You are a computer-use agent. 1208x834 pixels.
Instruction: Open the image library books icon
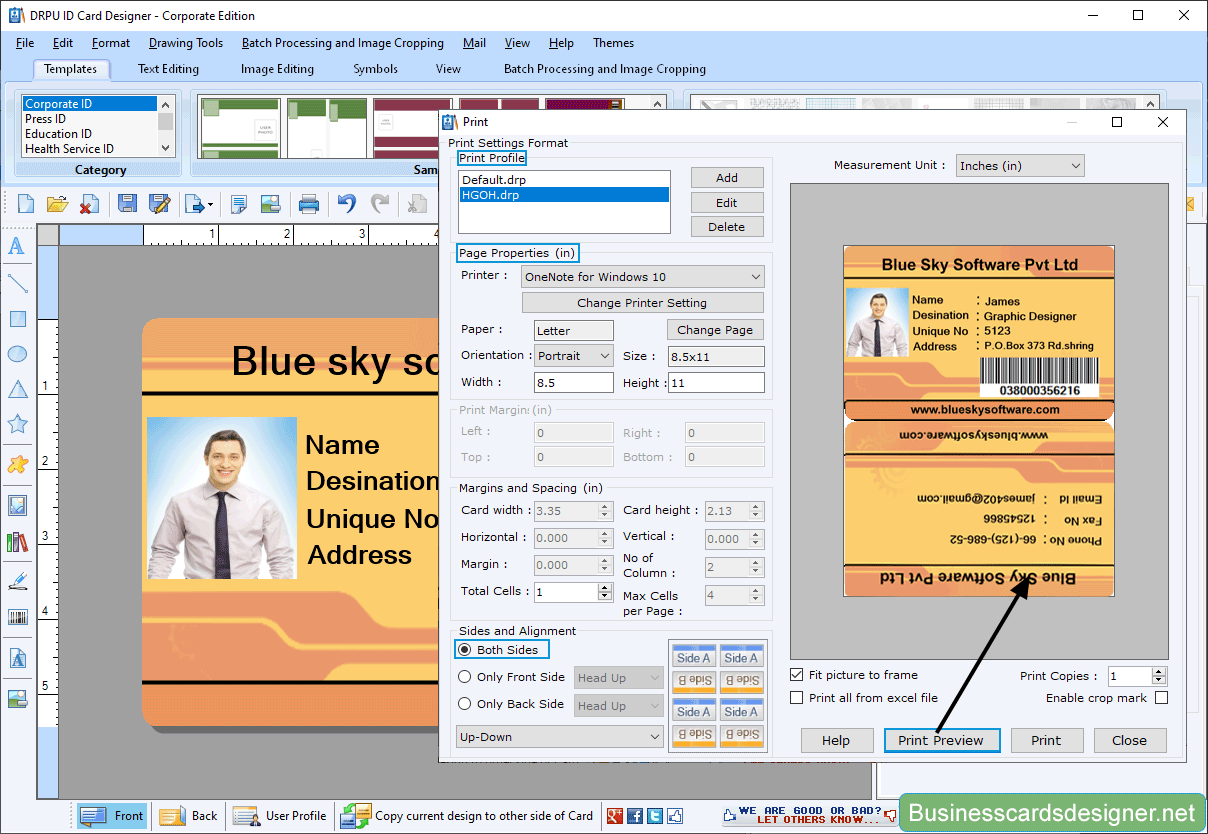[17, 542]
